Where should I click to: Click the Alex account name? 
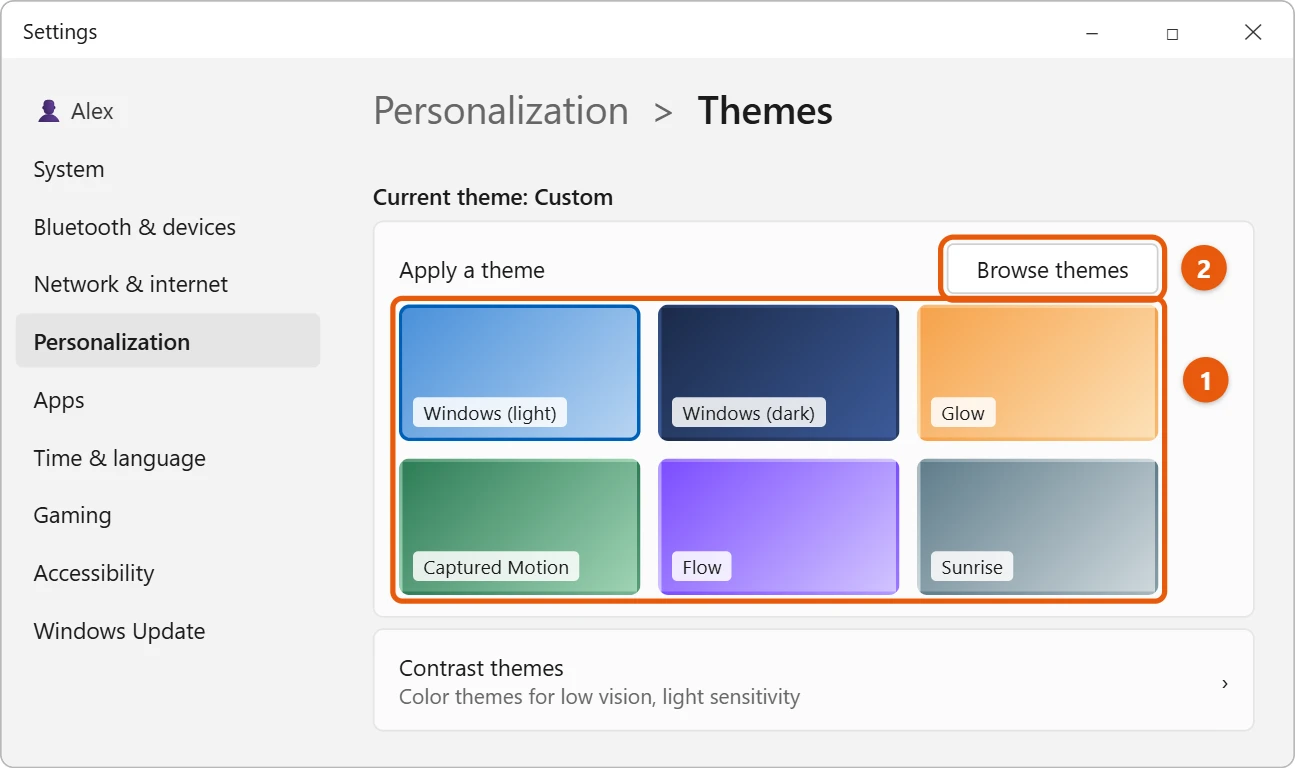click(x=92, y=111)
